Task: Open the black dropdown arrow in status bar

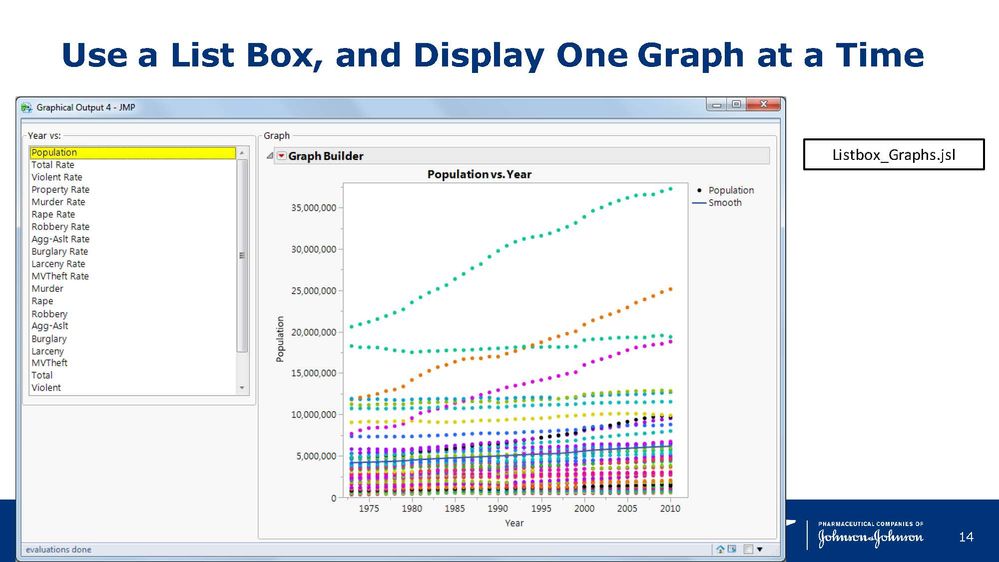Action: pos(759,549)
